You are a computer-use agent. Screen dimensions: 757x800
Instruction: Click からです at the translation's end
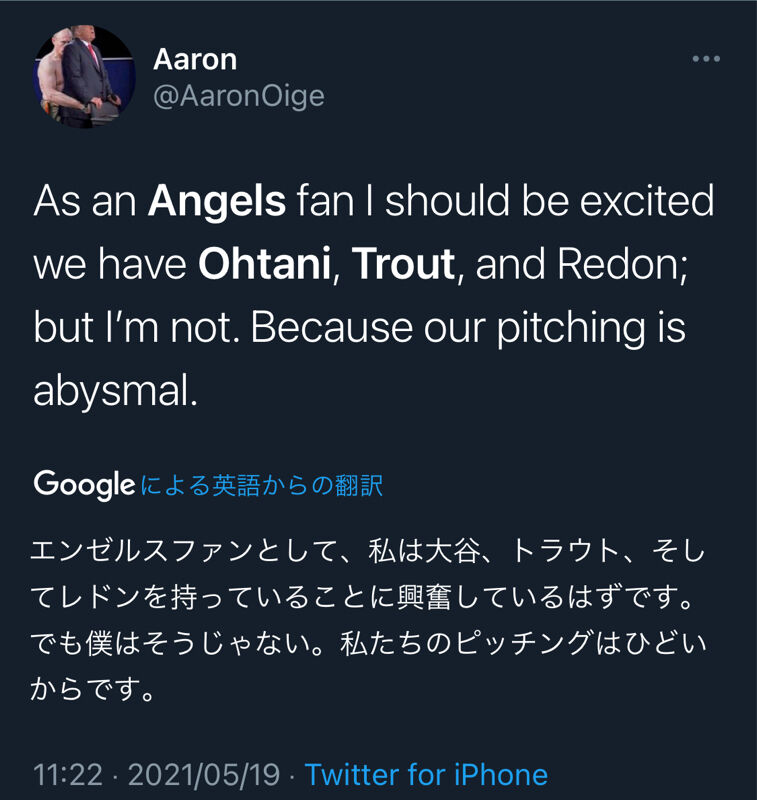click(88, 690)
